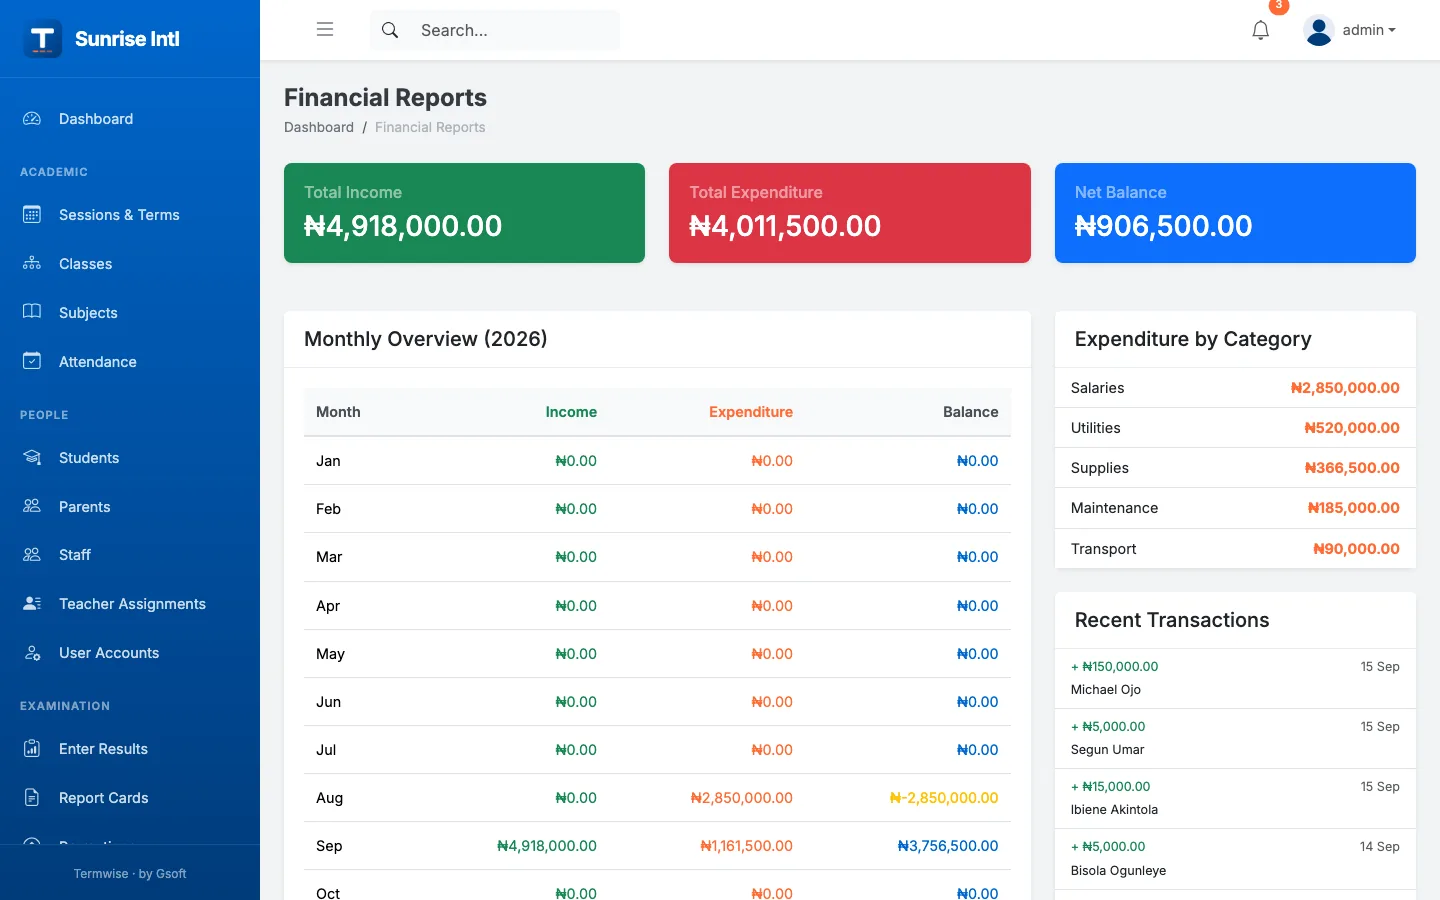The height and width of the screenshot is (900, 1440).
Task: Click the Jan month row label
Action: 328,461
